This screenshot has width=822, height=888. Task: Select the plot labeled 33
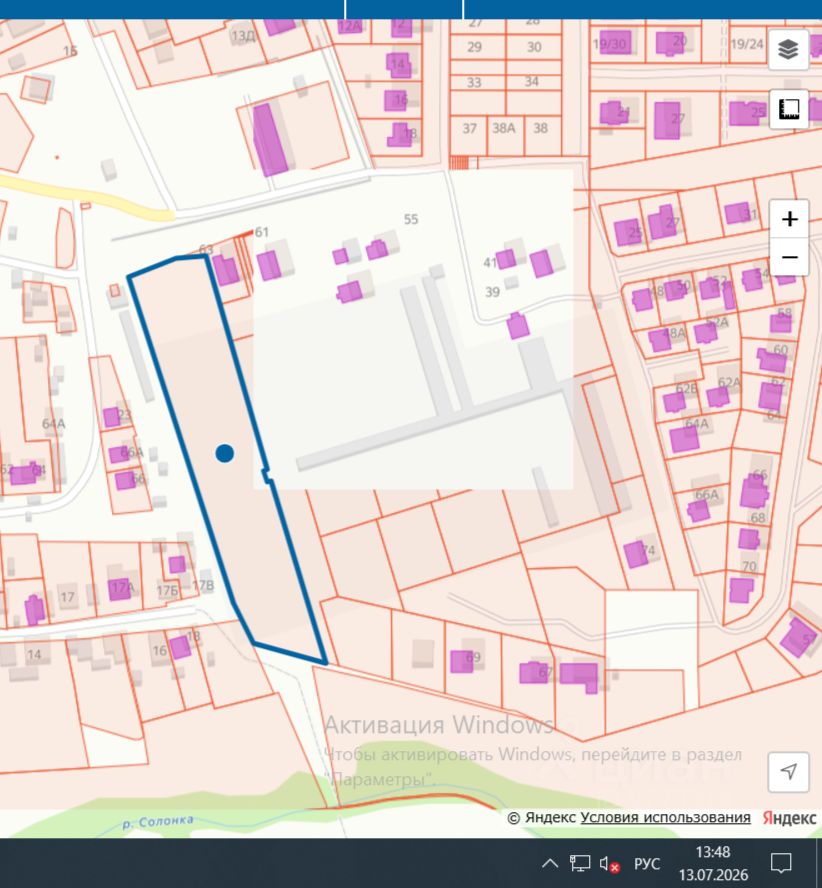tap(477, 83)
